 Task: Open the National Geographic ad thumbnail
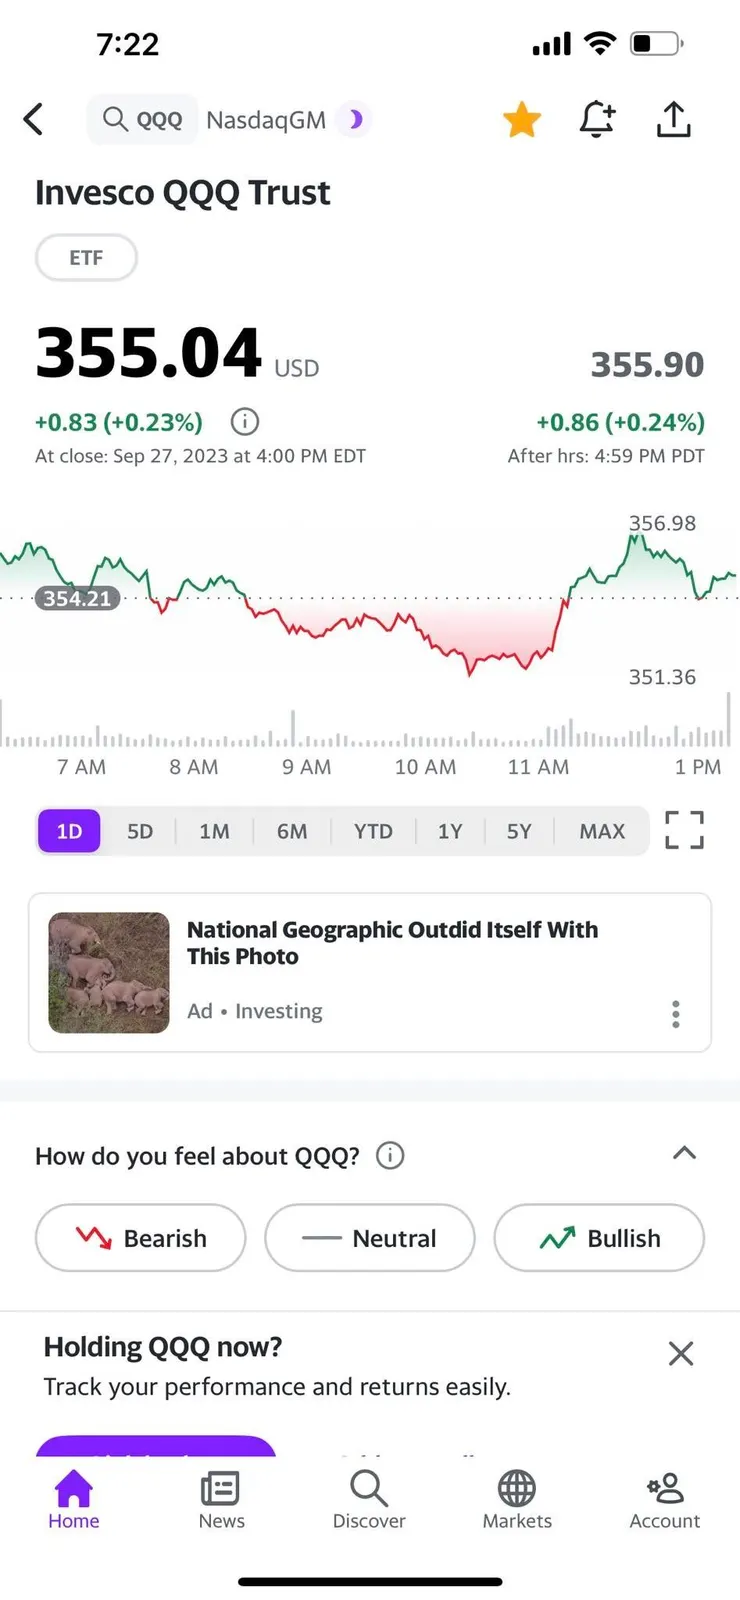click(x=109, y=972)
